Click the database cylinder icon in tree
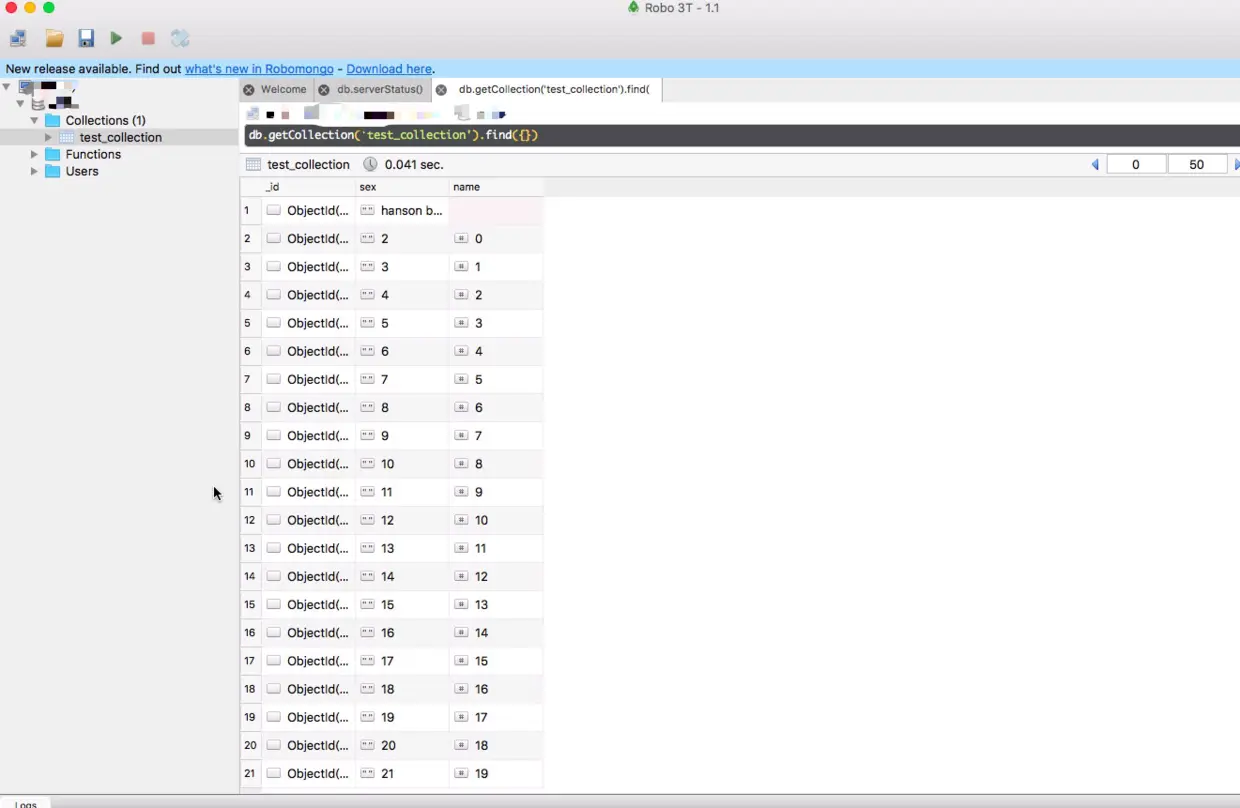Viewport: 1240px width, 808px height. (x=38, y=103)
